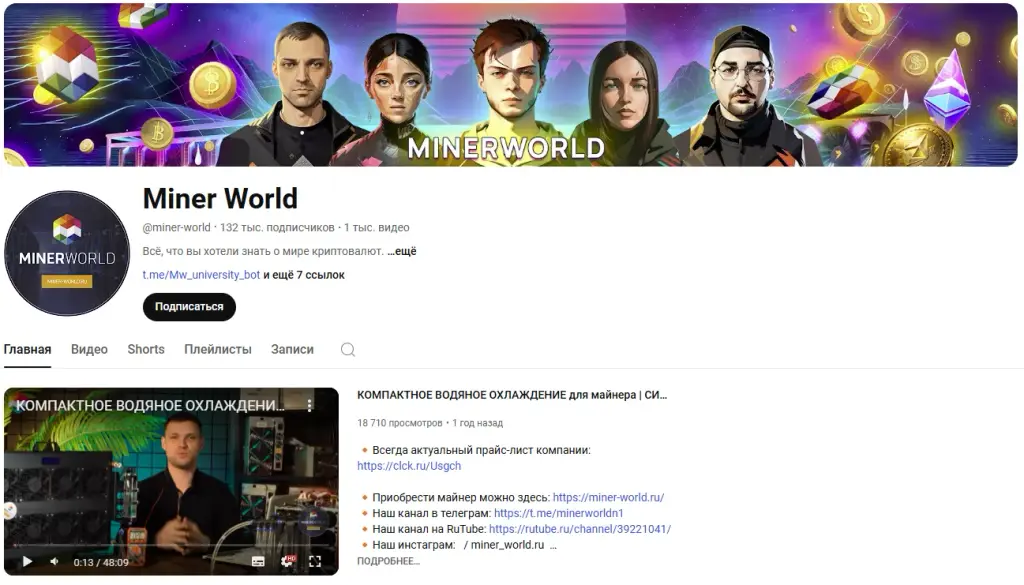Click the 1 тыс. видео count
Image resolution: width=1024 pixels, height=585 pixels.
coord(376,227)
